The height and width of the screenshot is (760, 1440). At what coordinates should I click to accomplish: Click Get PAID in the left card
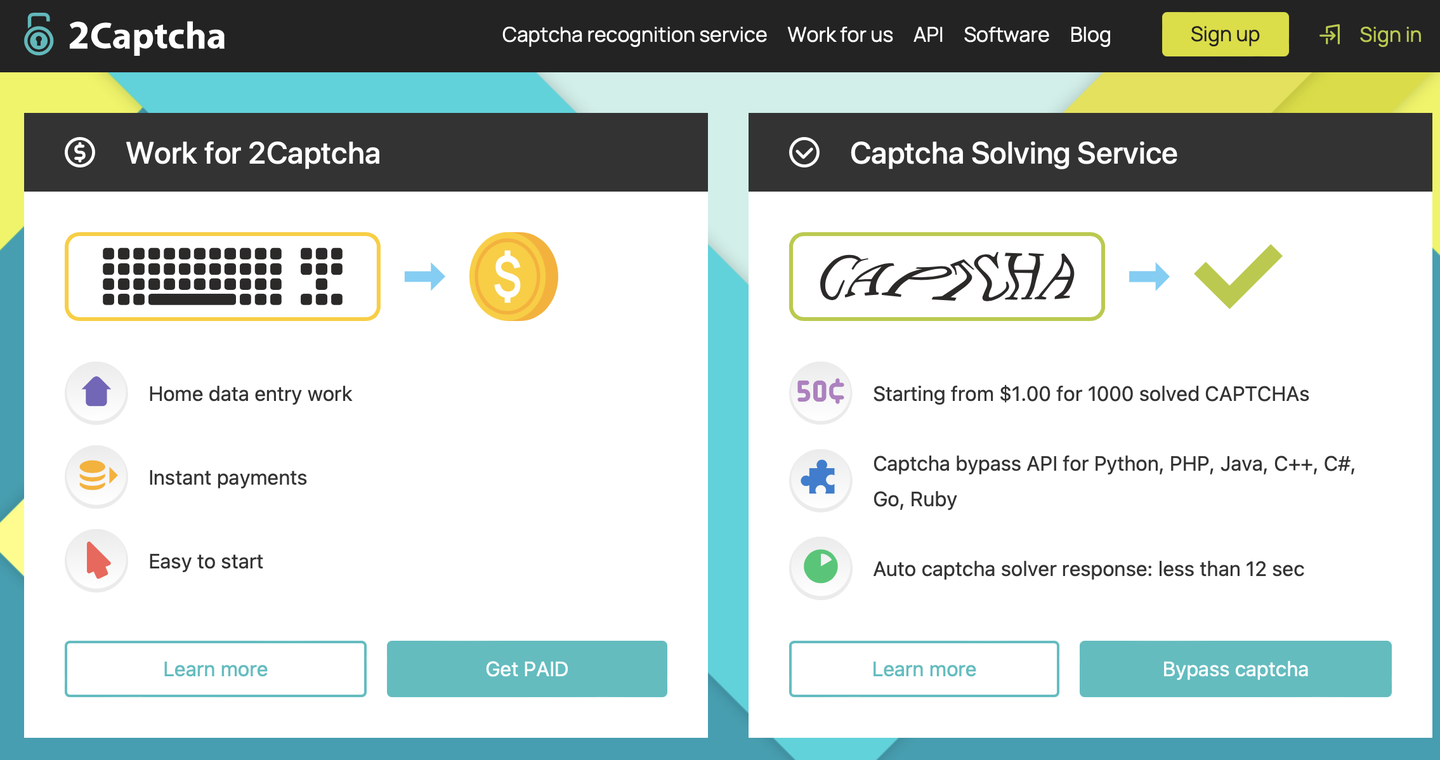point(526,669)
